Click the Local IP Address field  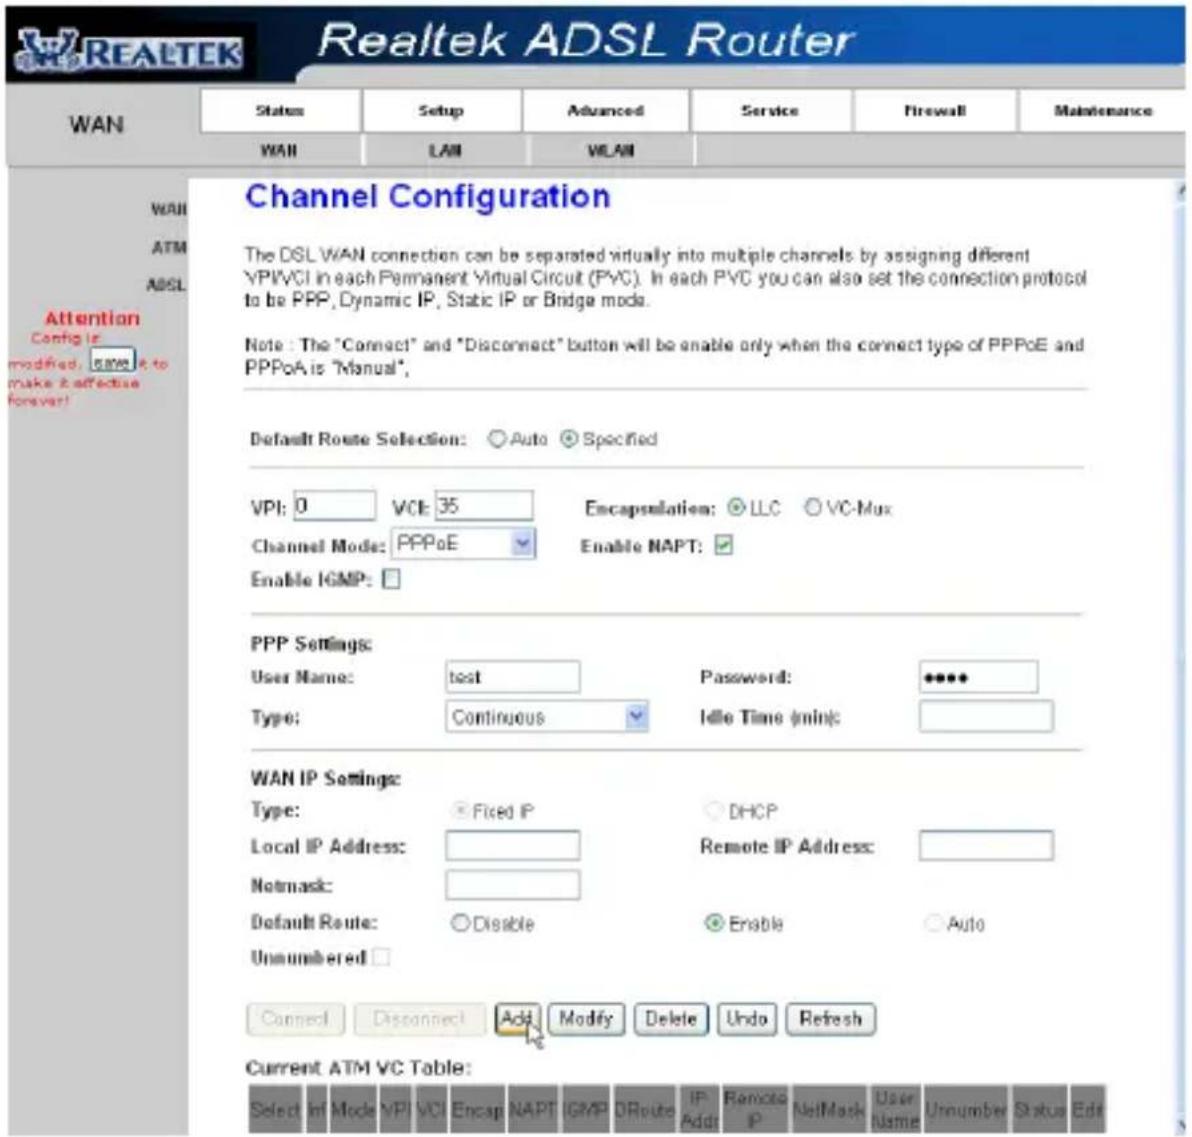point(513,846)
